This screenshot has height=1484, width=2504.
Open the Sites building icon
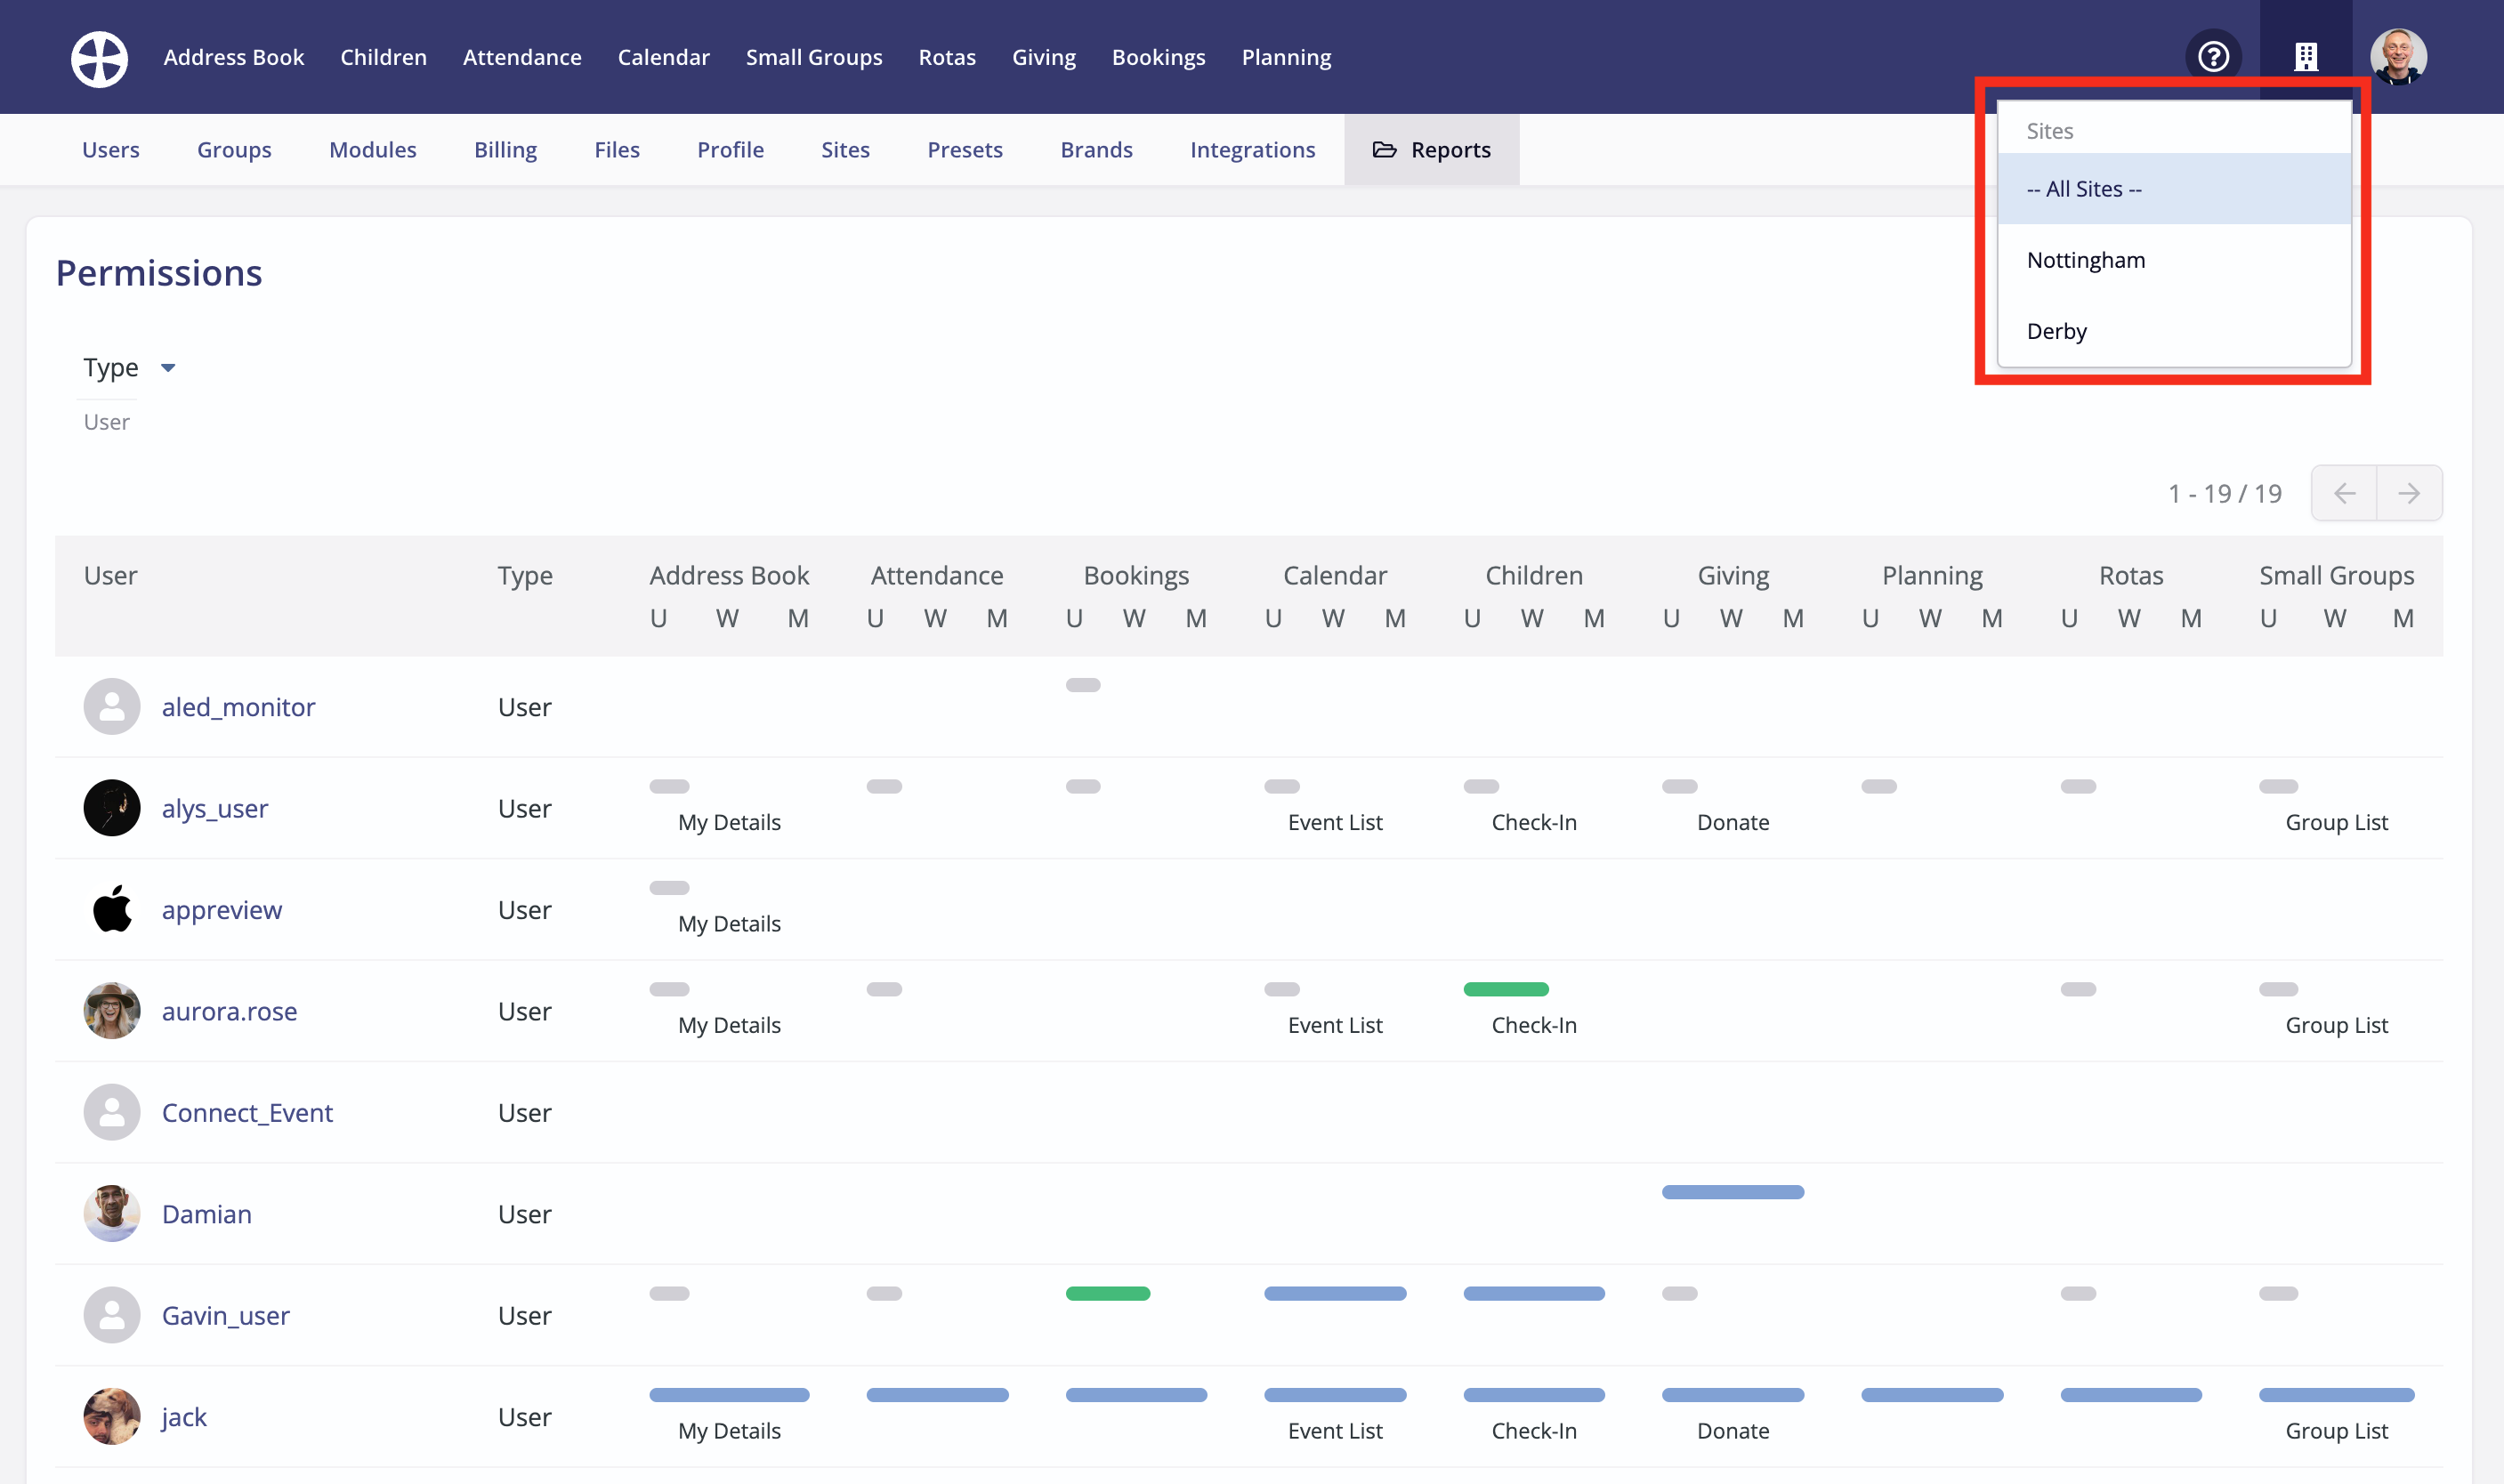2306,56
